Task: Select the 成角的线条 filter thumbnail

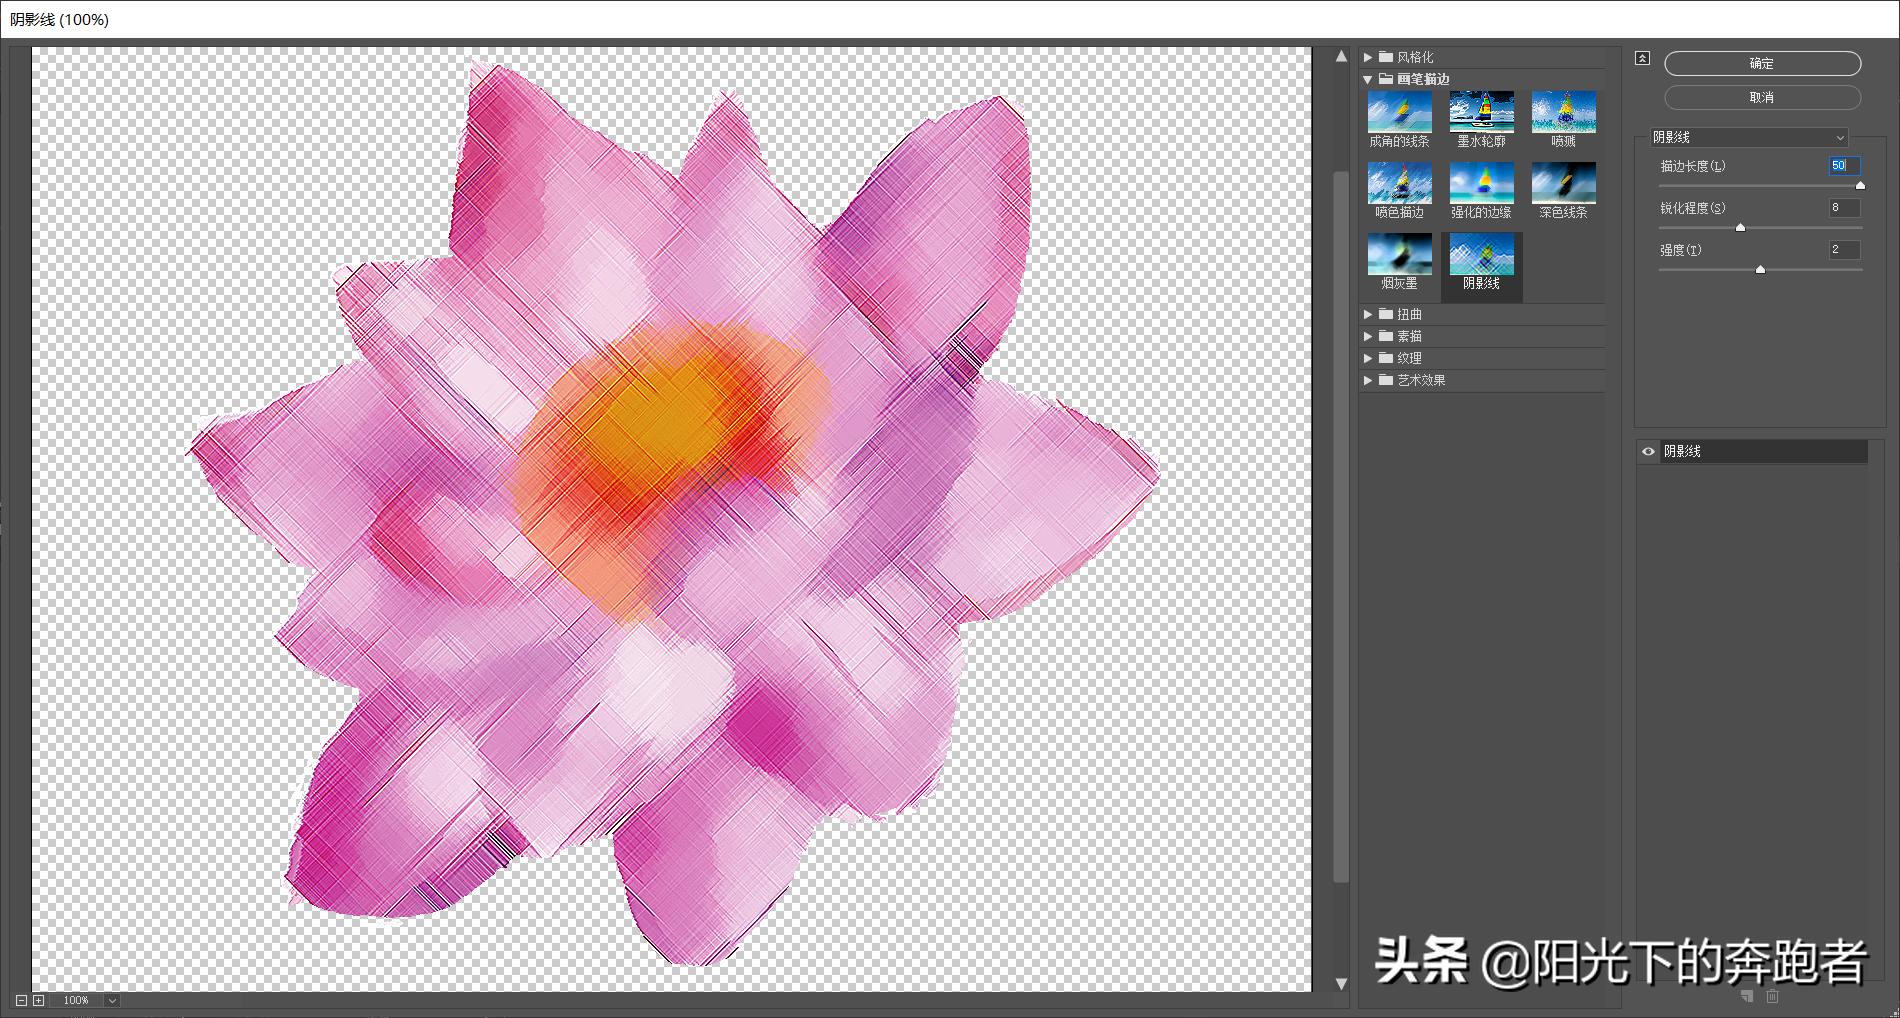Action: click(1399, 110)
